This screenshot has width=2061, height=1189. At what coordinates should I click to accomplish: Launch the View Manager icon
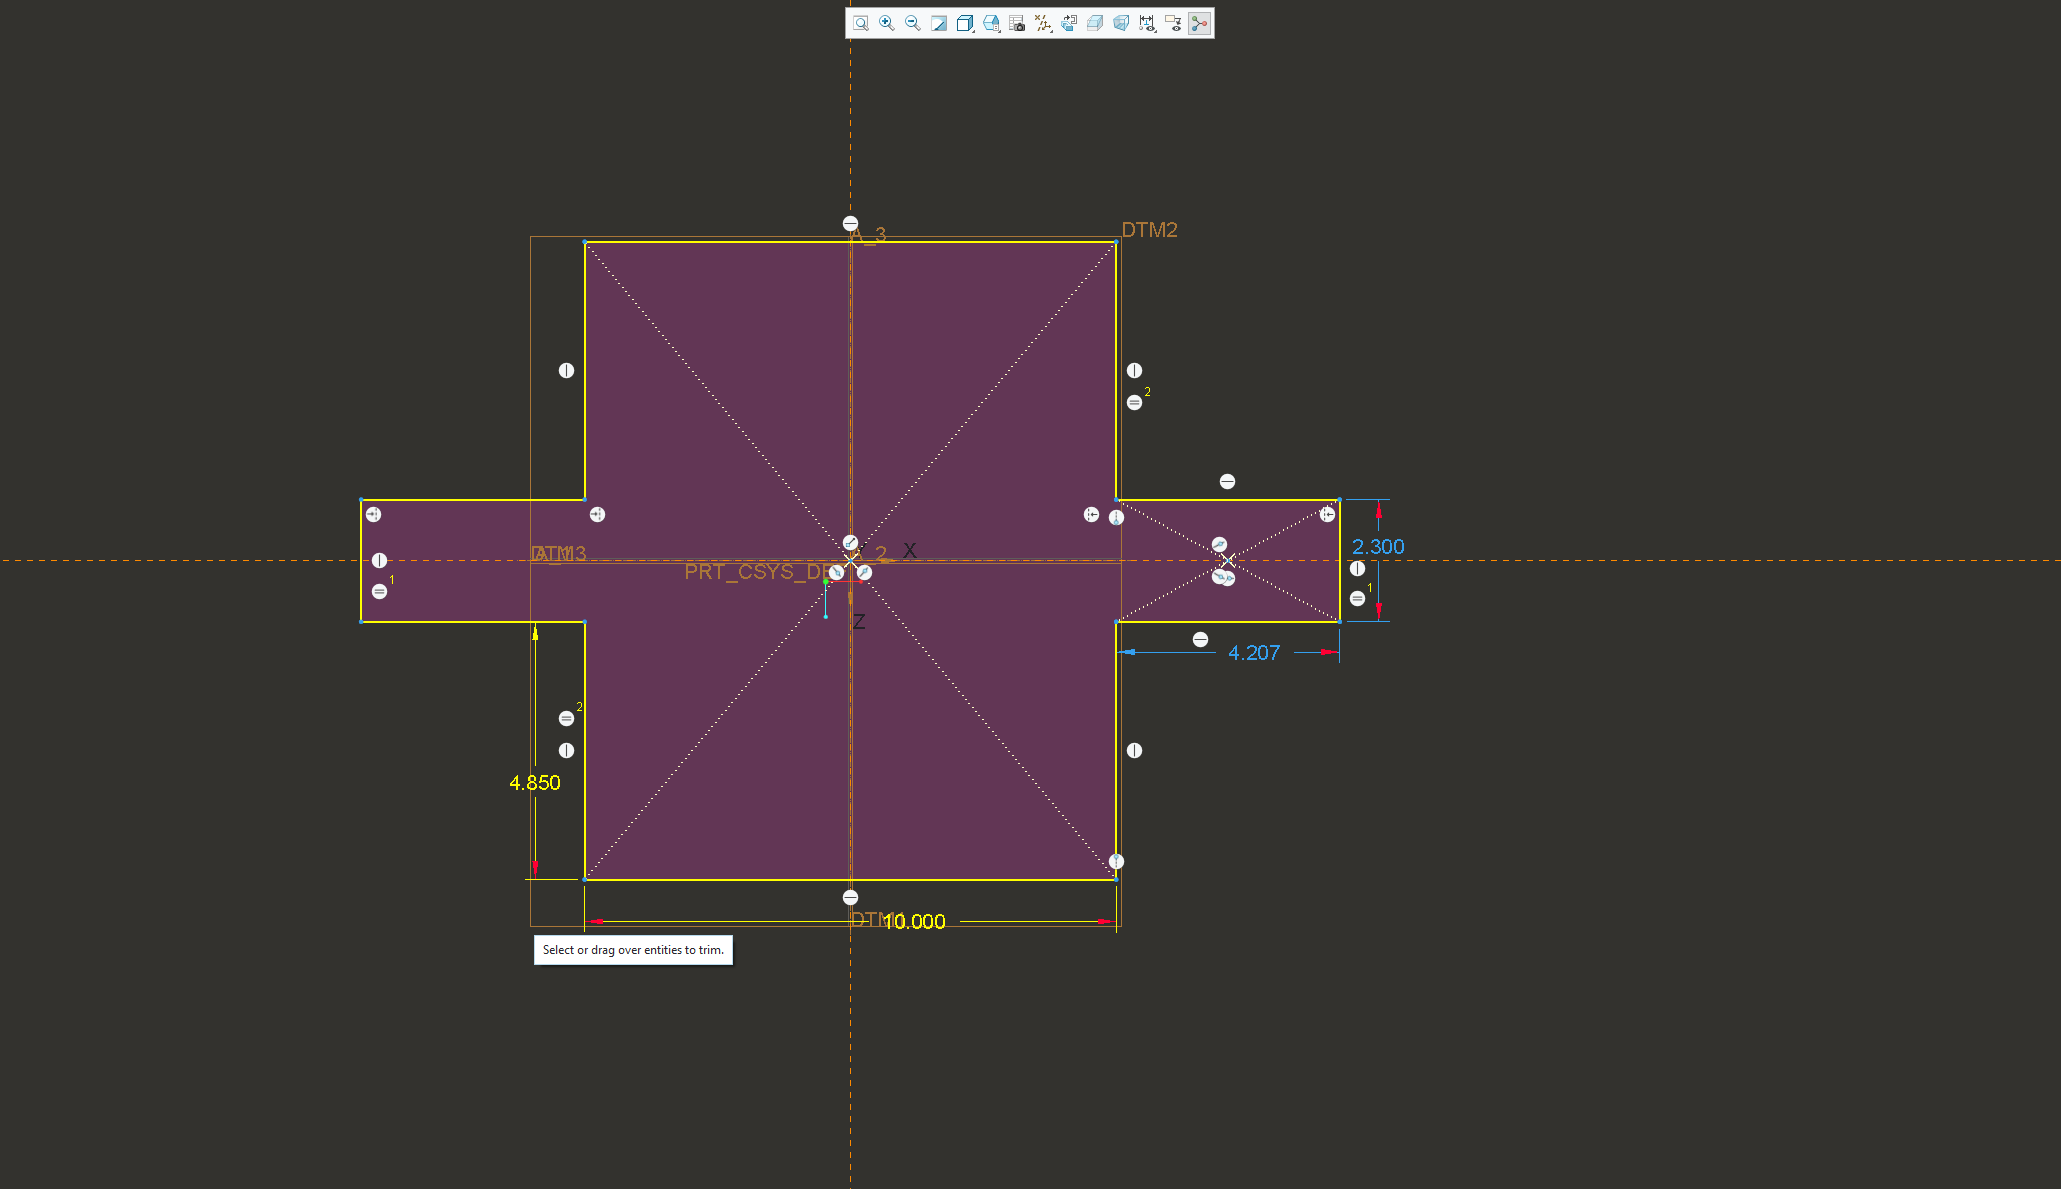click(x=1017, y=23)
